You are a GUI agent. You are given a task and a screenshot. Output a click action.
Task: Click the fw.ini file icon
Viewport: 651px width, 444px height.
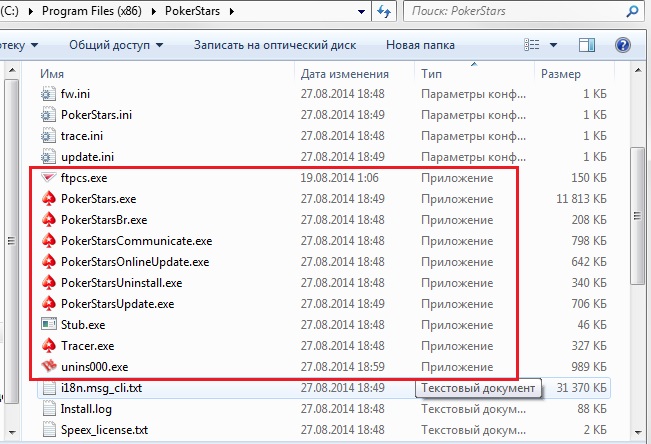point(48,94)
